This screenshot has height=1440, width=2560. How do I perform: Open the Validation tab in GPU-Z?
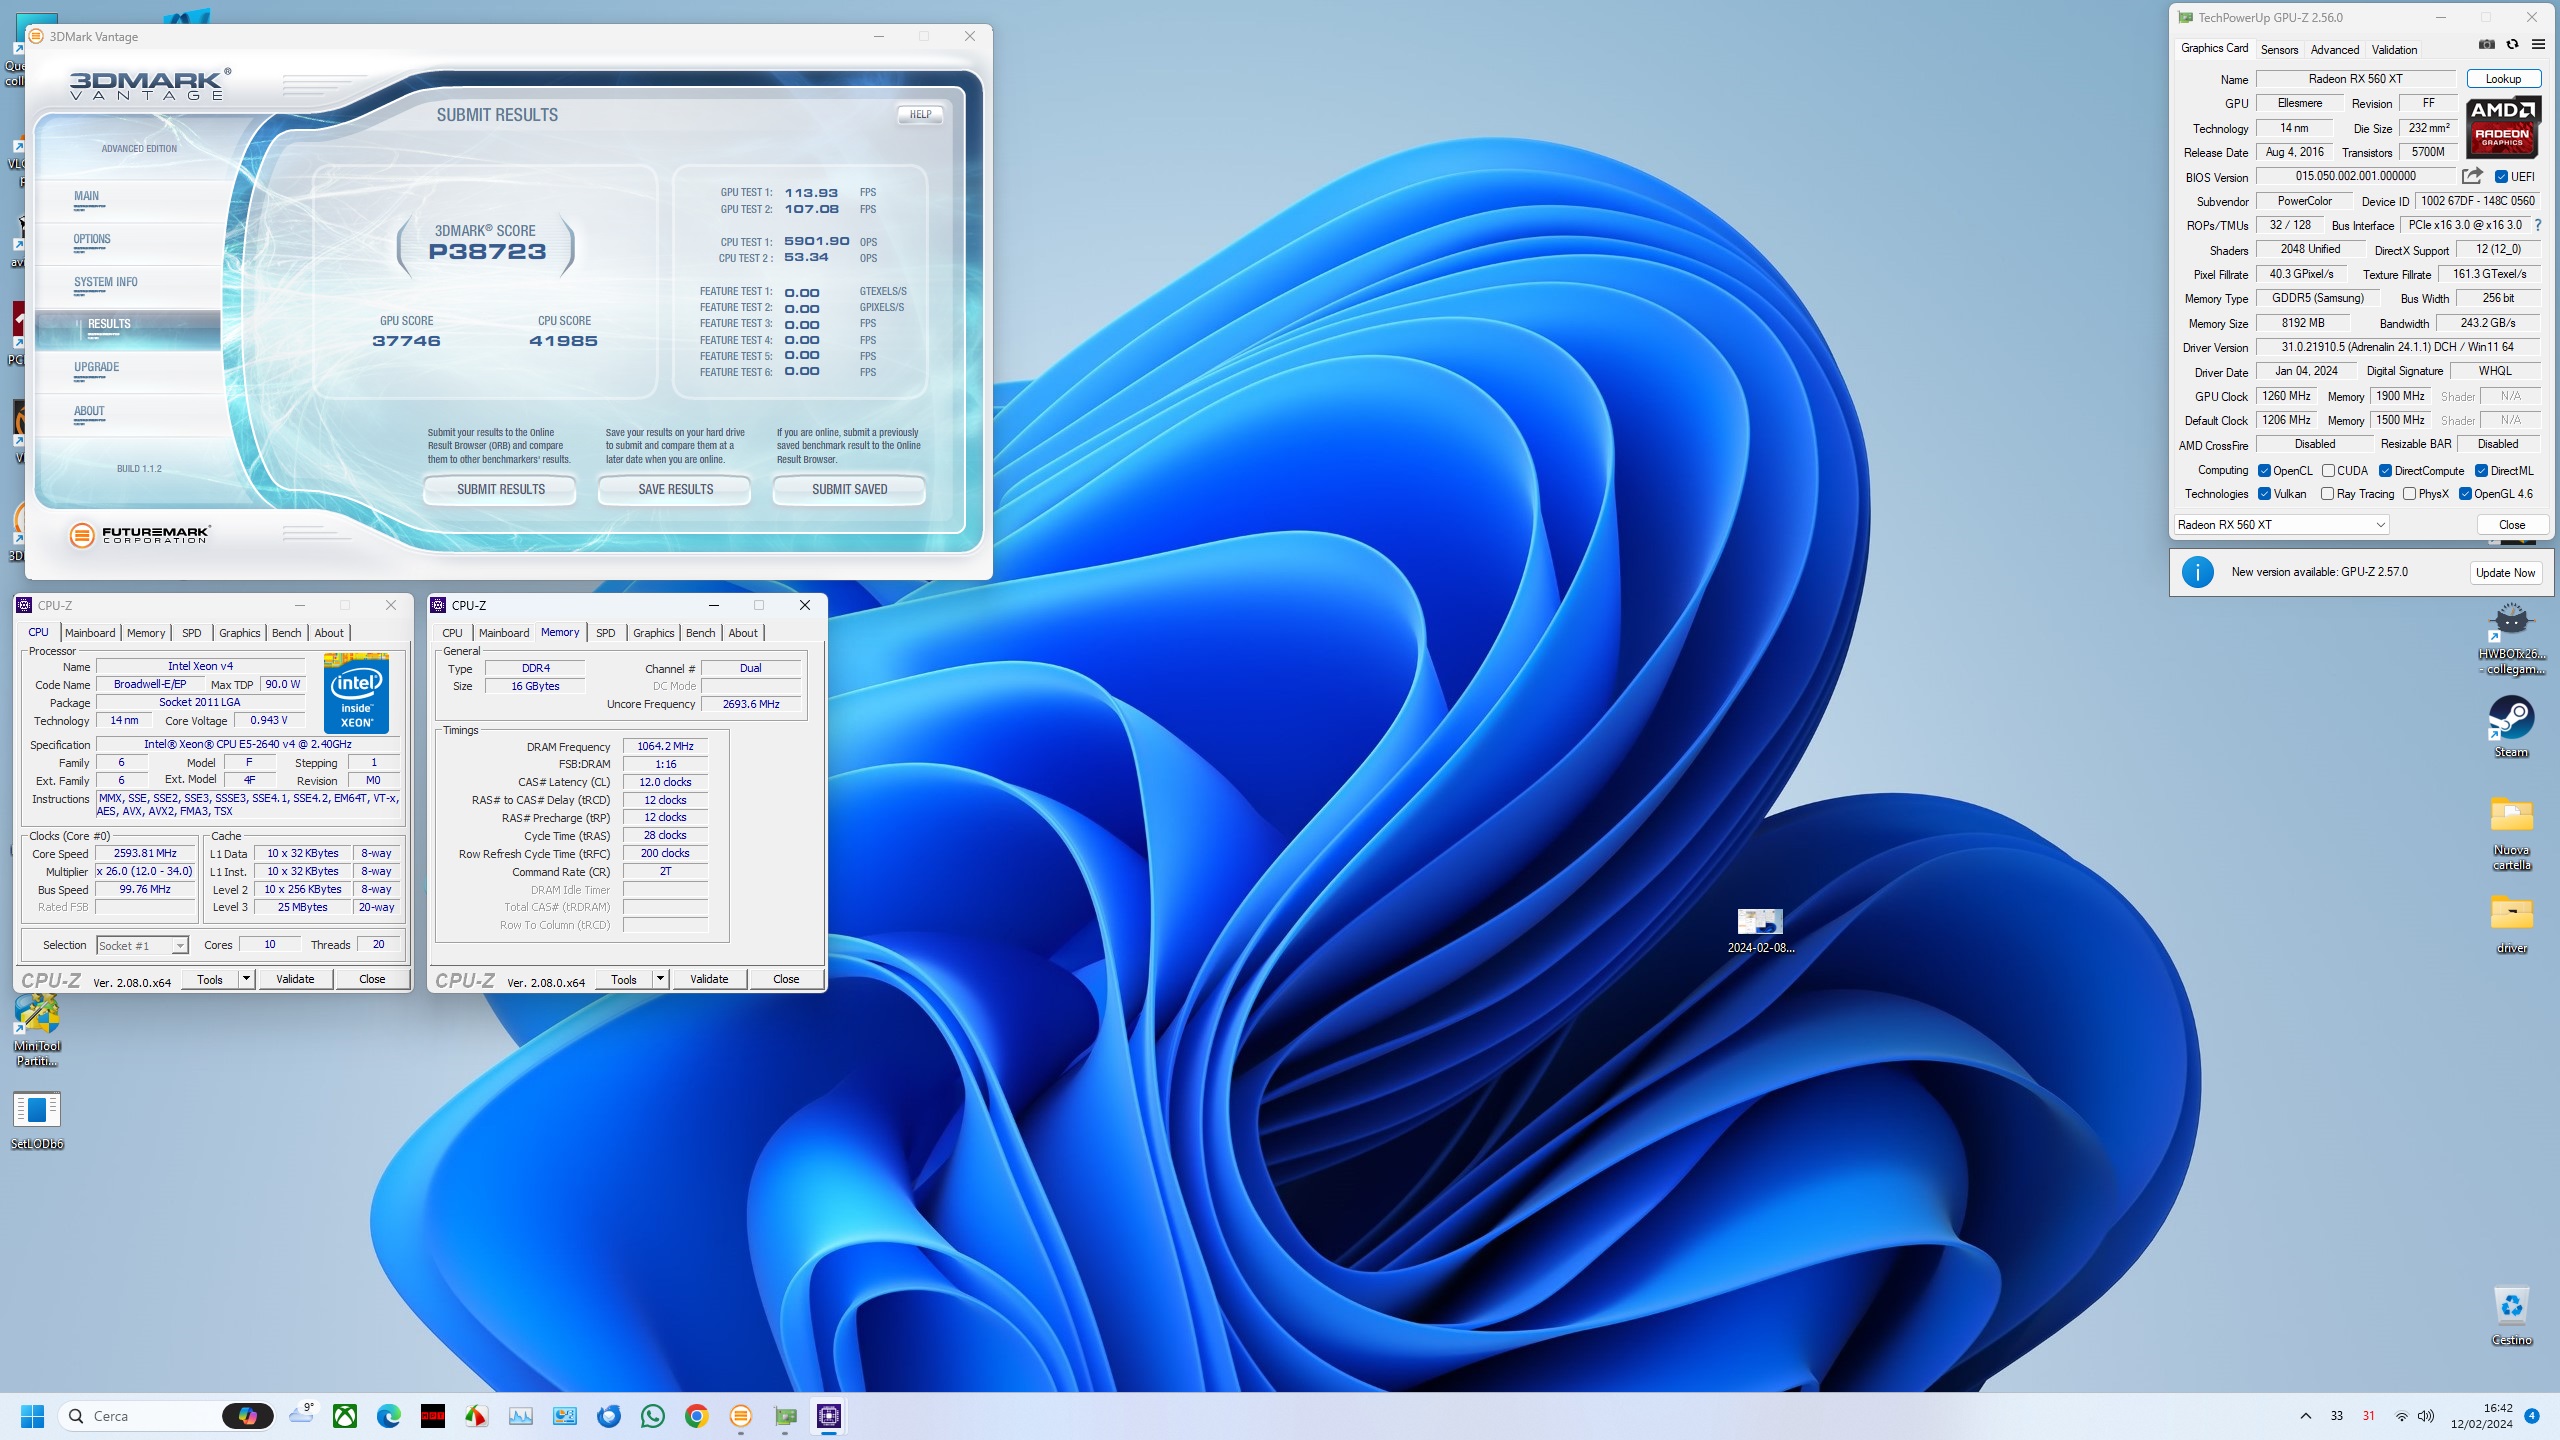[x=2394, y=50]
